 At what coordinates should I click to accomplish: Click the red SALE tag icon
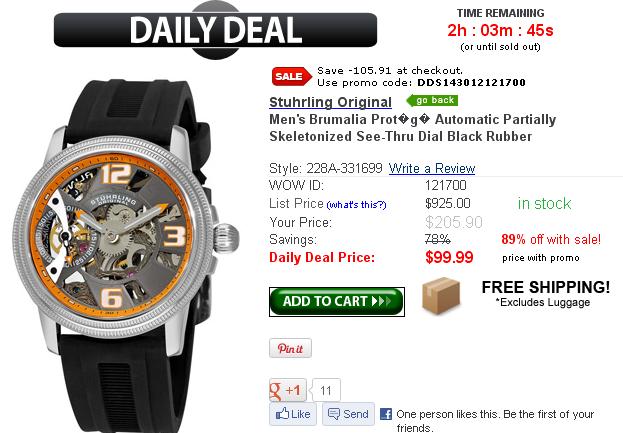pos(292,76)
